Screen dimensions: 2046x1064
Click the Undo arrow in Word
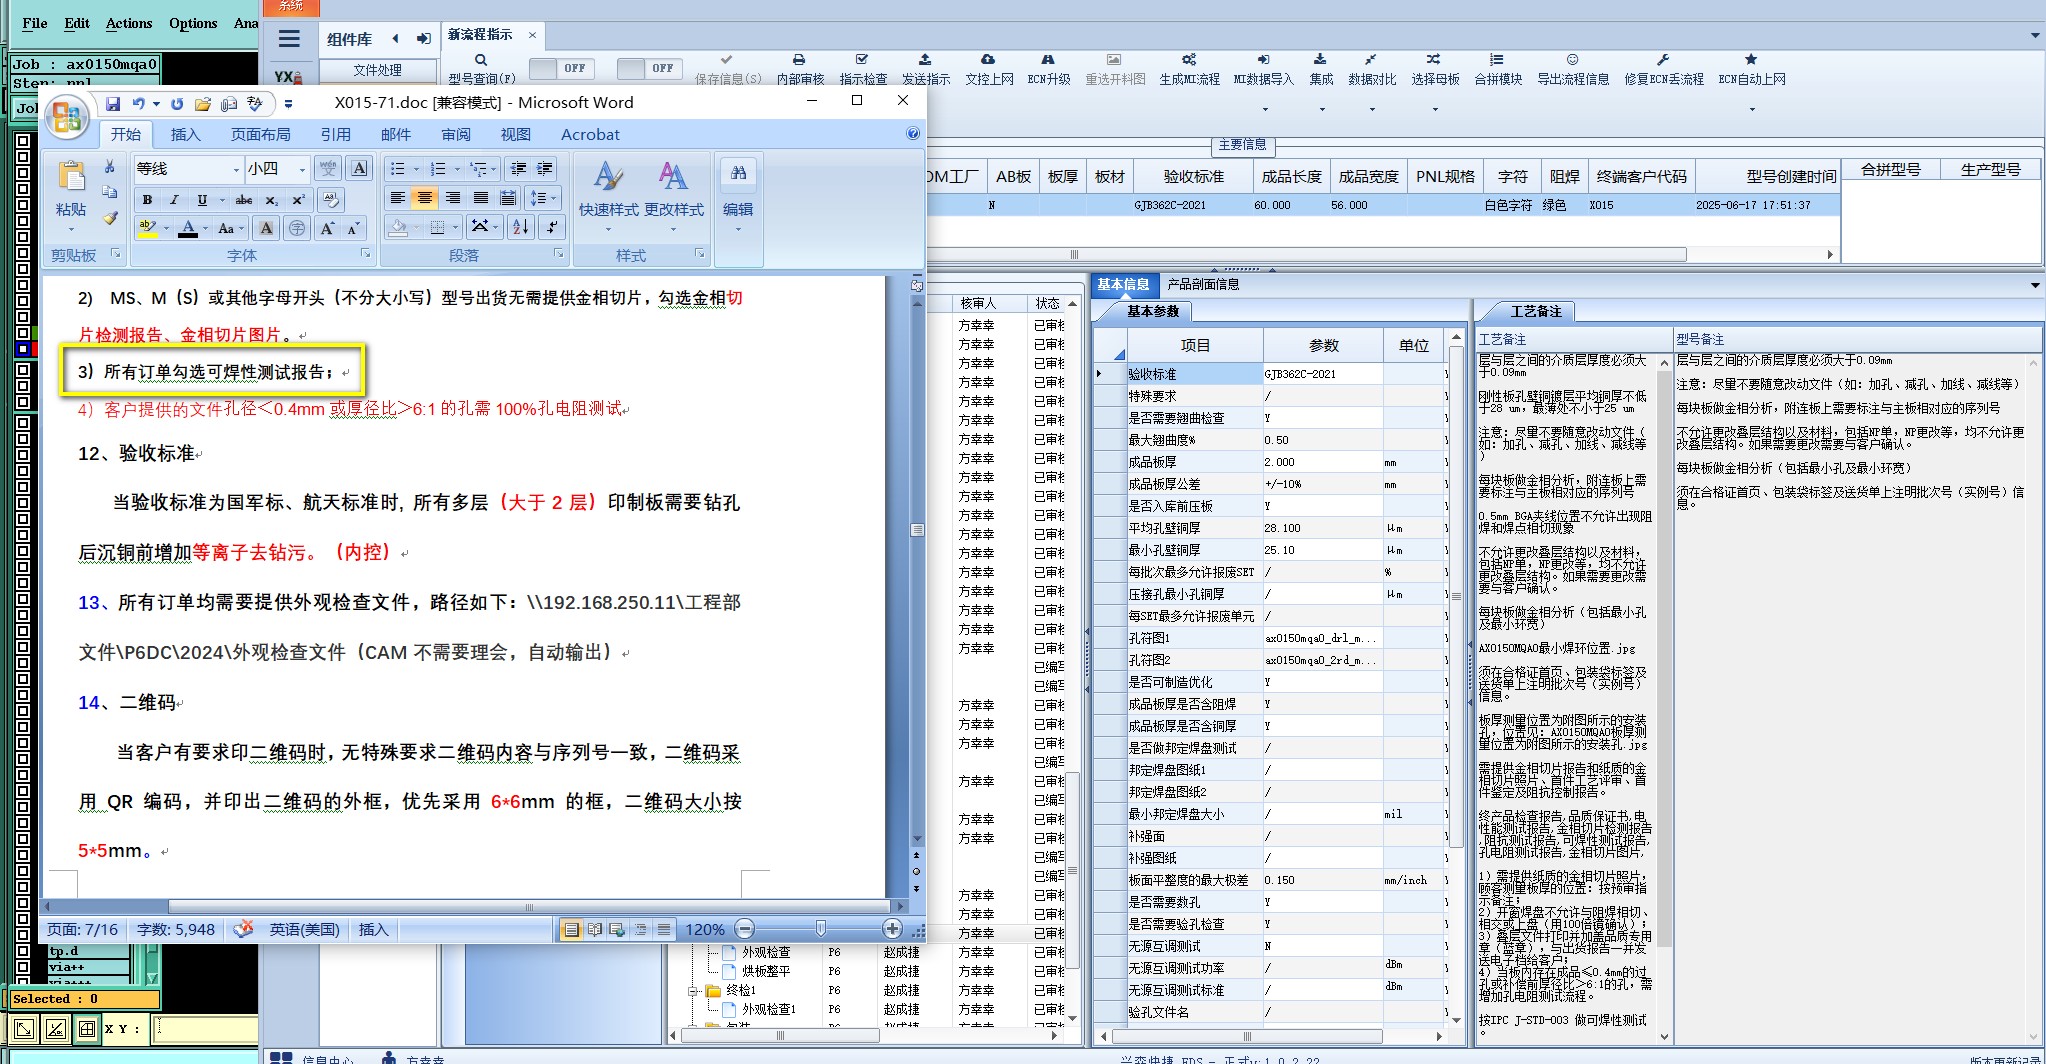pos(139,103)
